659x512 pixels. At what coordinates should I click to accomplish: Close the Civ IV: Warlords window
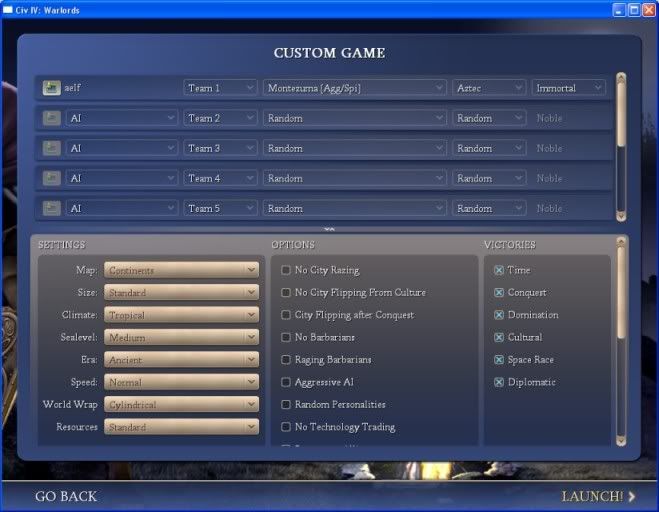[649, 10]
